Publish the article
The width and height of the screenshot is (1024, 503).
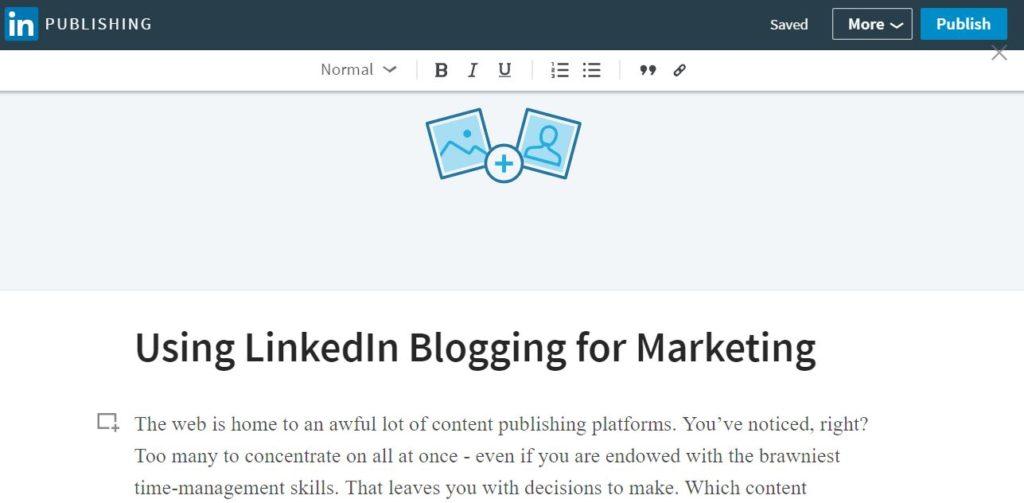[963, 24]
